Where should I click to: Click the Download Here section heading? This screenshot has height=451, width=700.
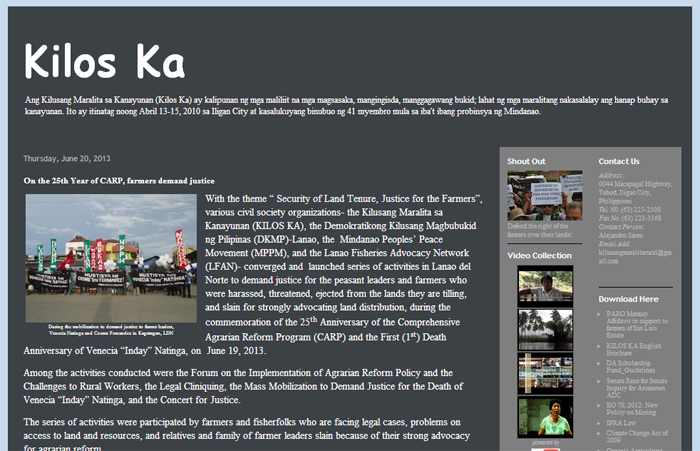pyautogui.click(x=628, y=299)
